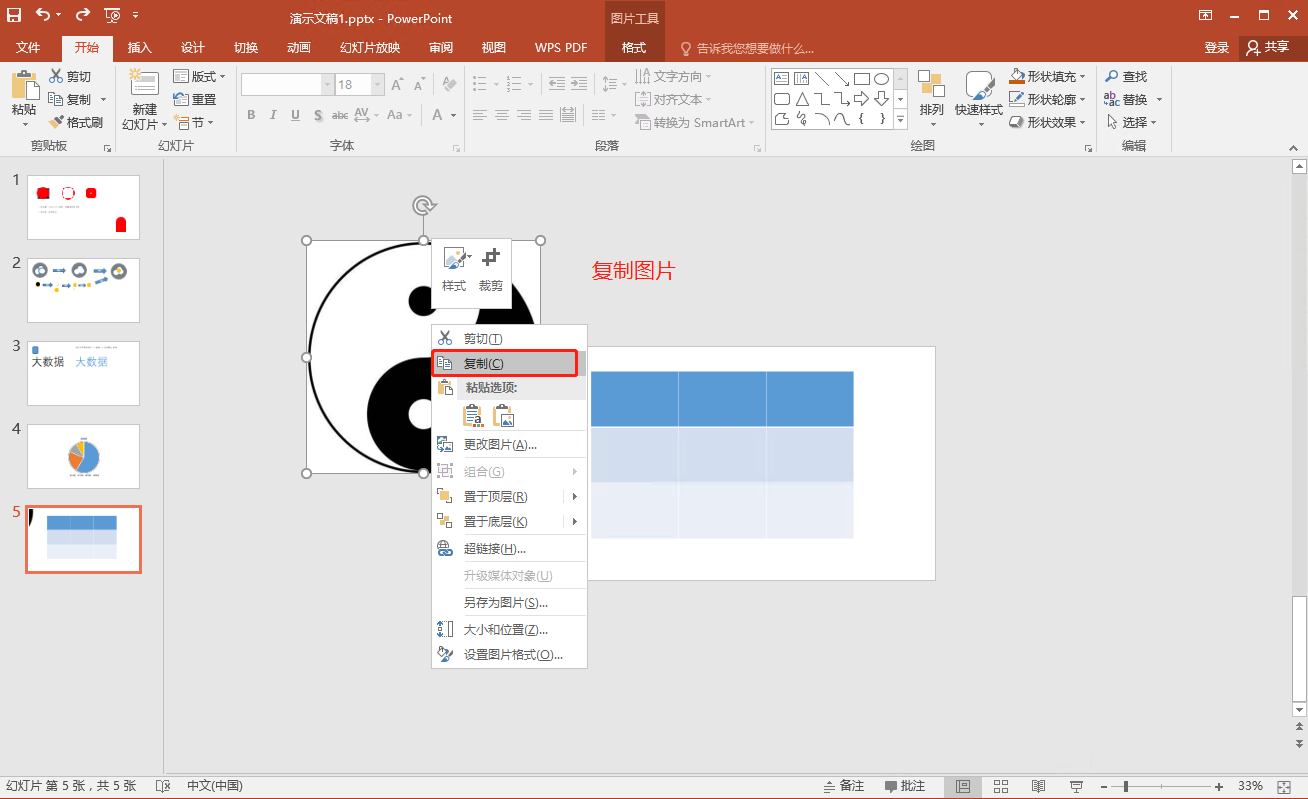Start Slide Show icon in status bar
The width and height of the screenshot is (1308, 799).
(x=1076, y=786)
